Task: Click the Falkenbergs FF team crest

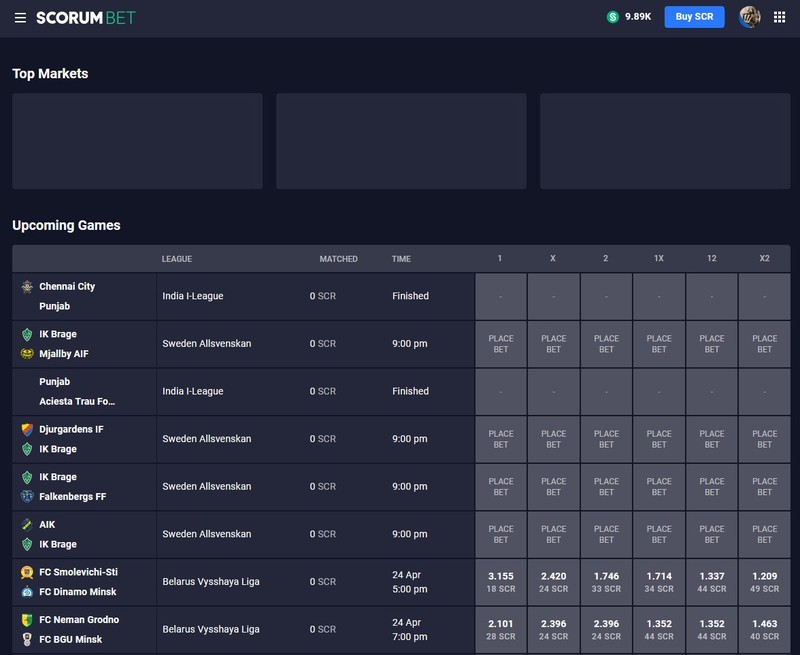Action: (27, 496)
